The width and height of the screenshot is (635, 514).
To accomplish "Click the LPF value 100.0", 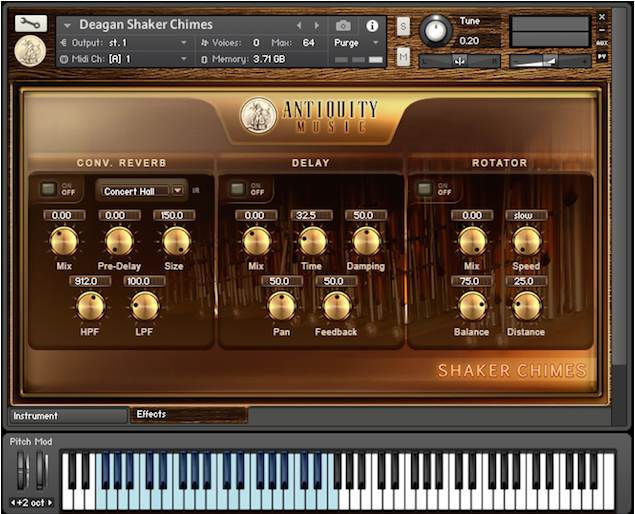I will [144, 281].
